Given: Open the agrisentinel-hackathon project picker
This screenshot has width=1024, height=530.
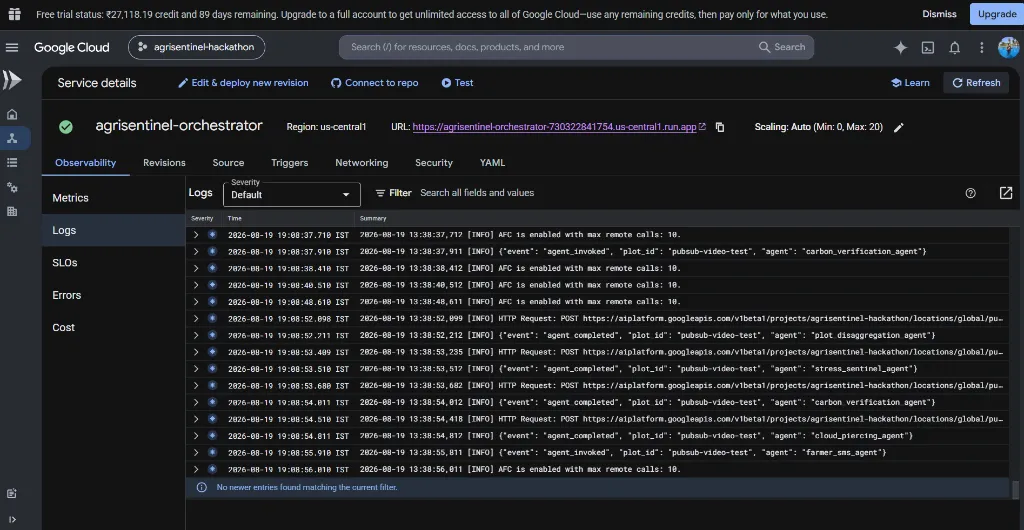Looking at the screenshot, I should (197, 47).
